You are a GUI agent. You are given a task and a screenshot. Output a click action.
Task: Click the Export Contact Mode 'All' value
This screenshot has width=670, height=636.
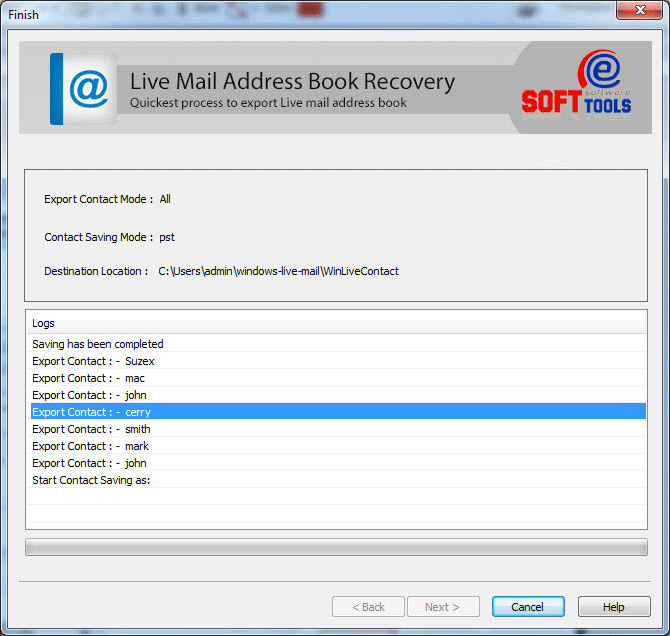165,199
